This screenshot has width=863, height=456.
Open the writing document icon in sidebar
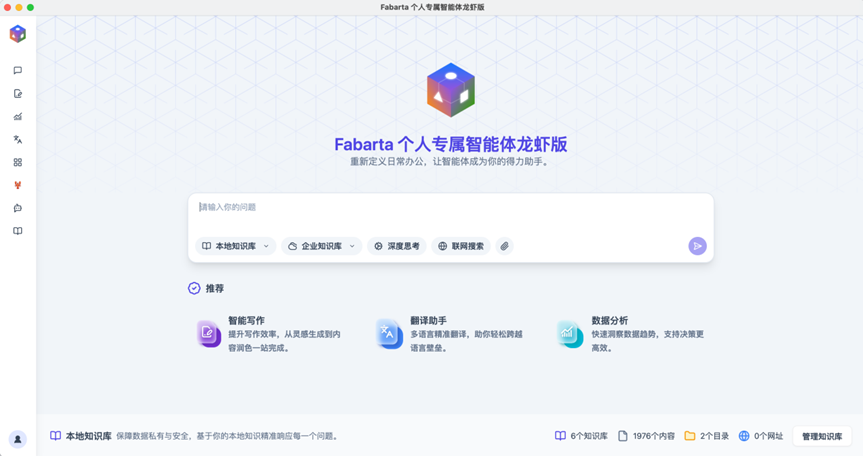tap(18, 94)
